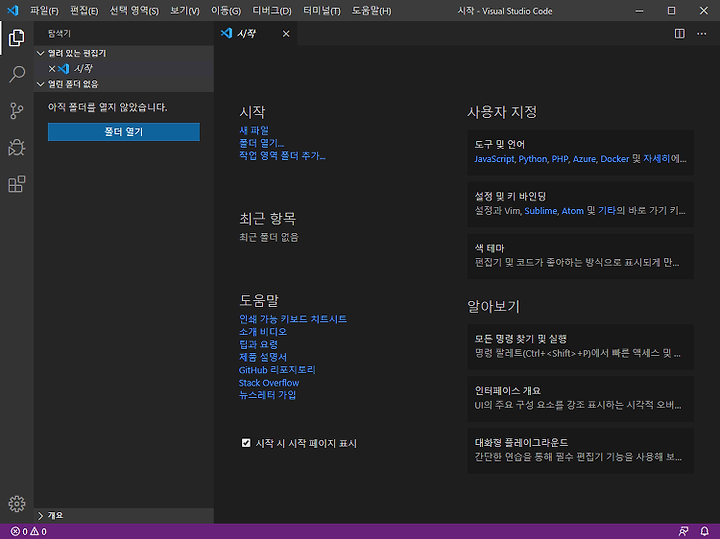This screenshot has height=539, width=720.
Task: Click the warnings icon in status bar
Action: [34, 531]
